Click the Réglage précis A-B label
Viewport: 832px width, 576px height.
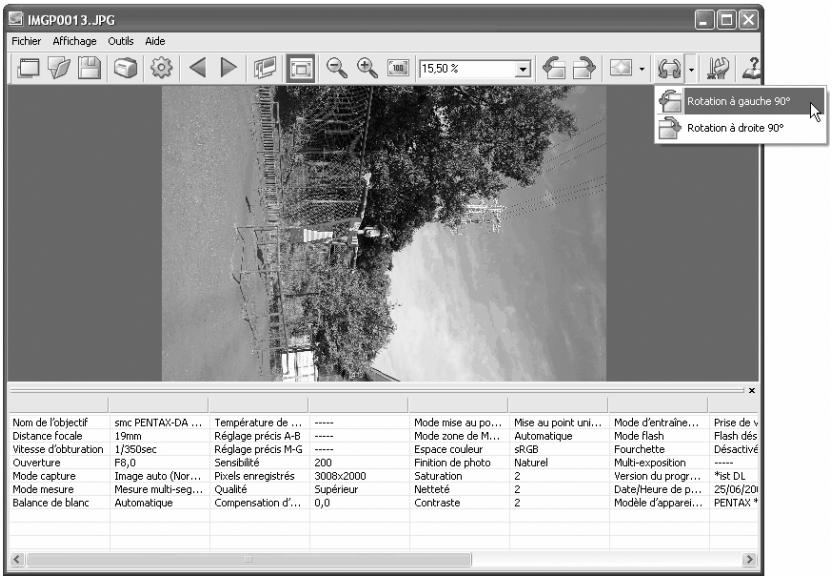point(257,436)
